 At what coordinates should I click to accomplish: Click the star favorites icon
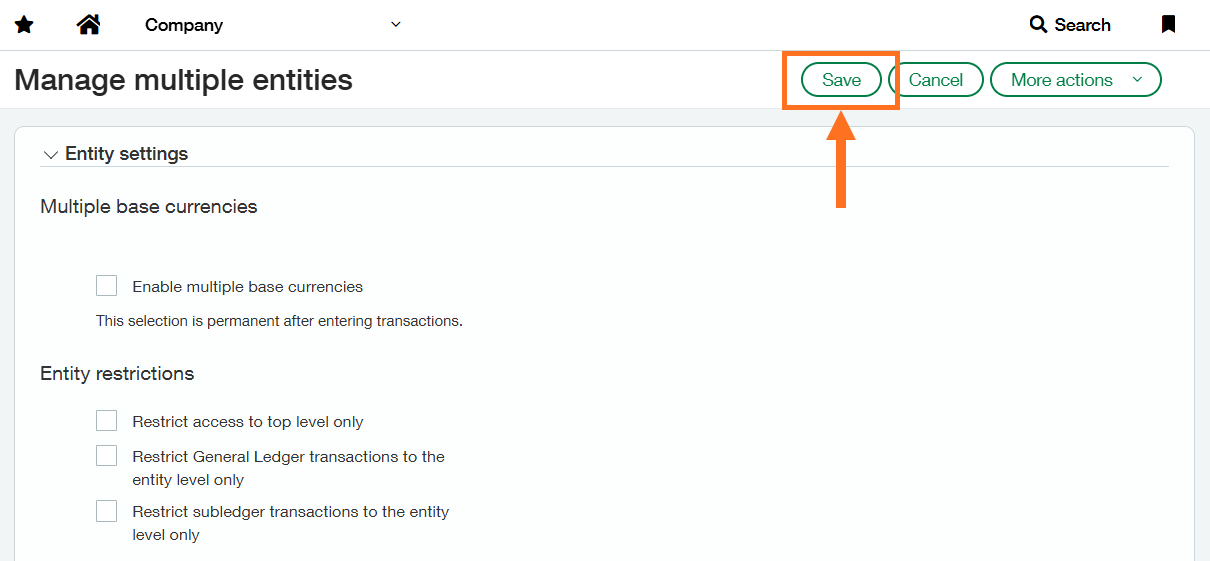click(x=24, y=25)
